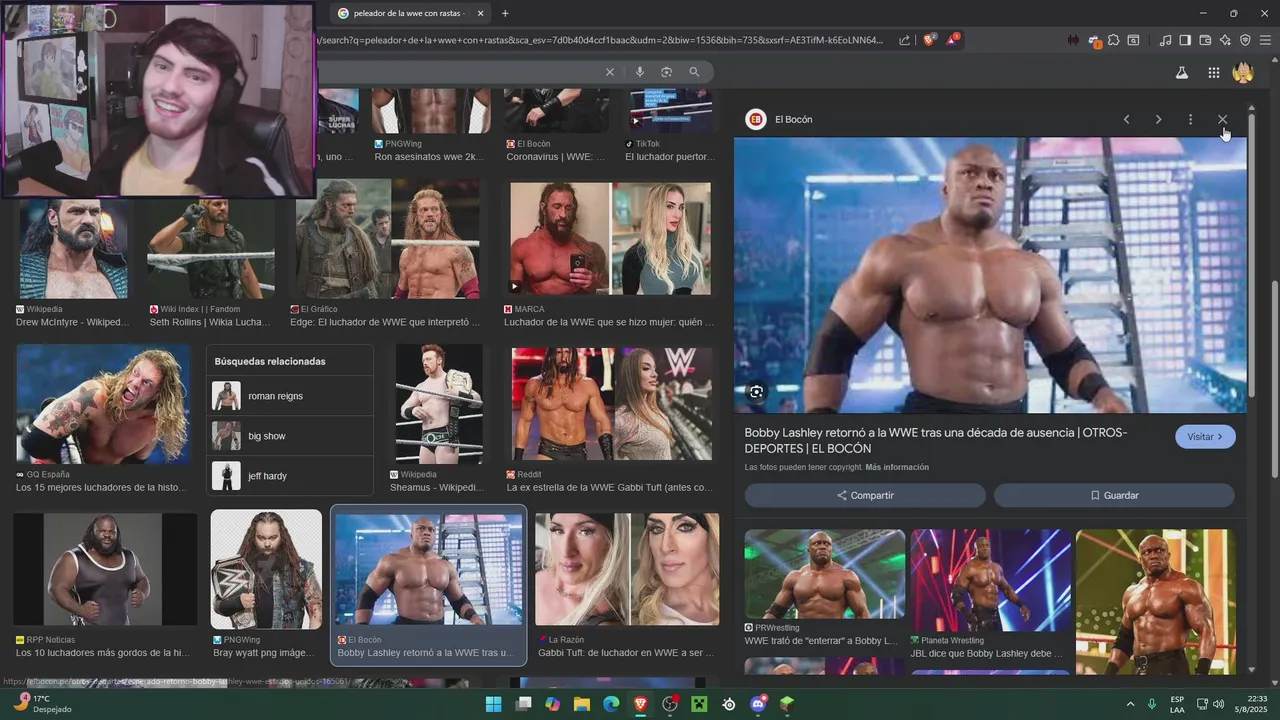The width and height of the screenshot is (1280, 720).
Task: Open Brave Rewards triangle icon
Action: coord(952,40)
